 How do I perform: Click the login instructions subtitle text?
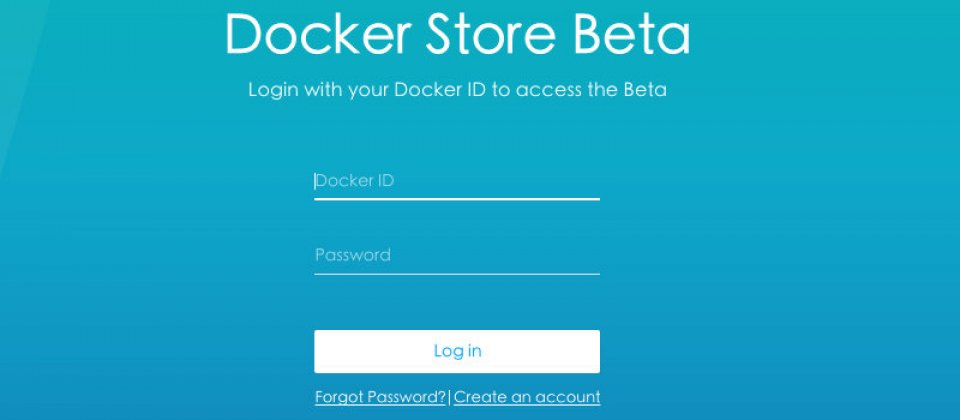pos(457,90)
